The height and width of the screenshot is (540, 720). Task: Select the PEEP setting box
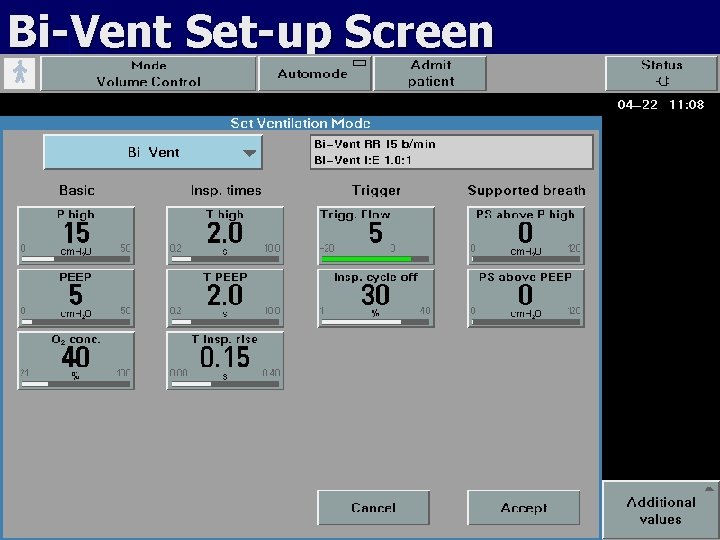[76, 298]
